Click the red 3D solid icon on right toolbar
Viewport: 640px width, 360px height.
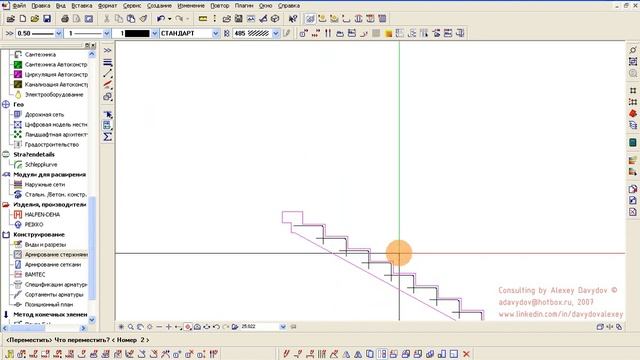coord(633,113)
